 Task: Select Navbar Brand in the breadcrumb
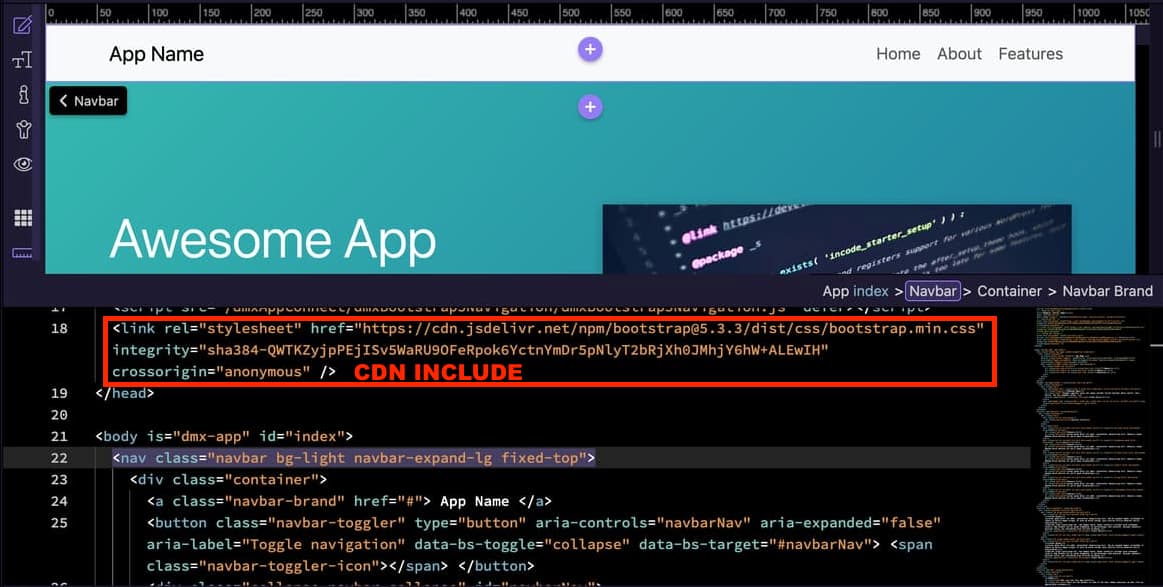(1107, 292)
